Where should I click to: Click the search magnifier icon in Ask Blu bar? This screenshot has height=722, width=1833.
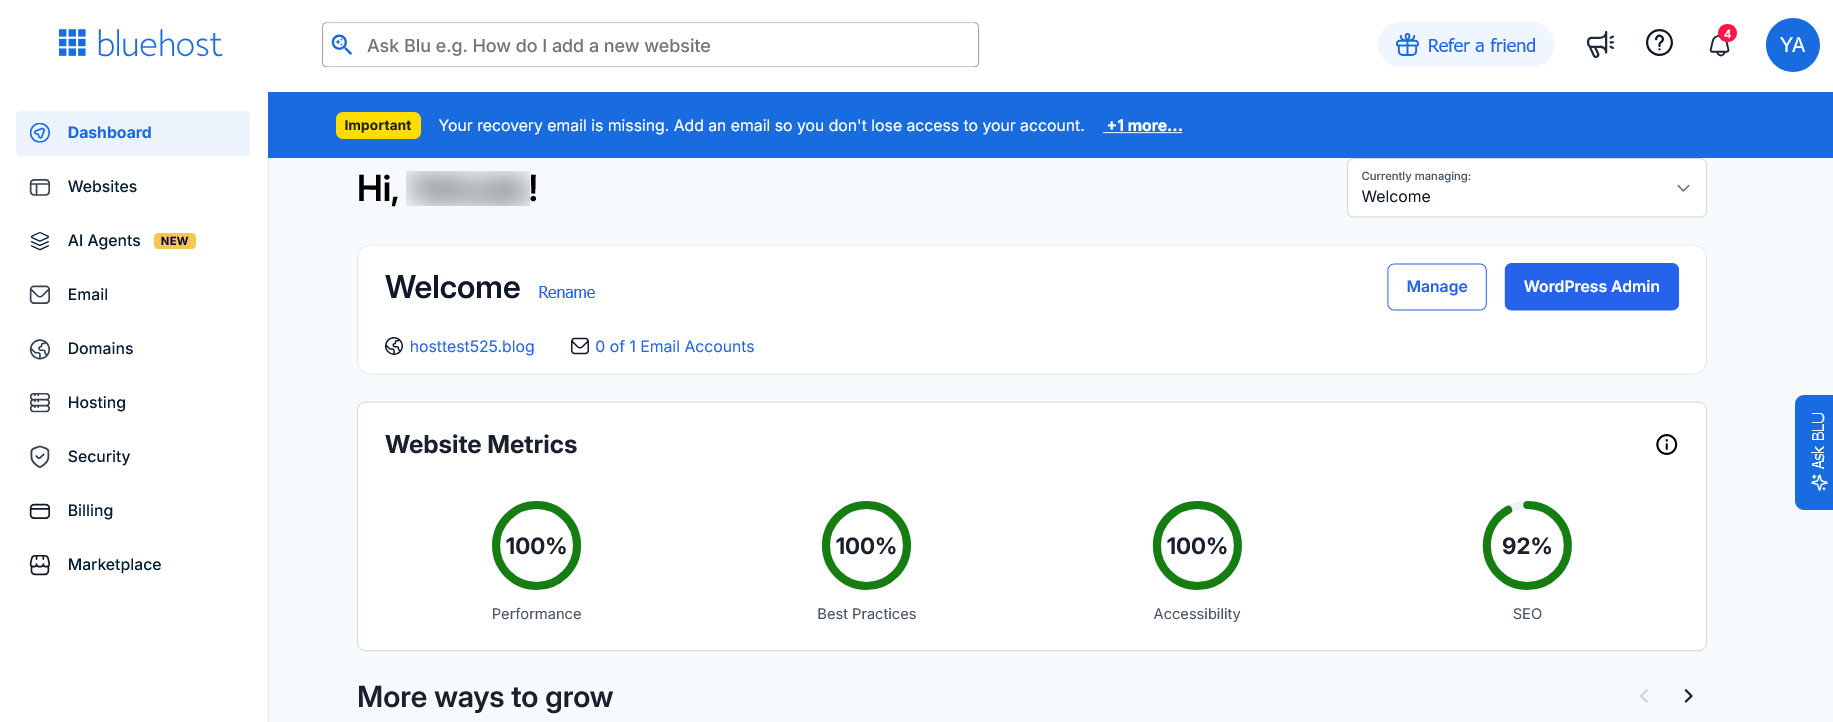(342, 45)
